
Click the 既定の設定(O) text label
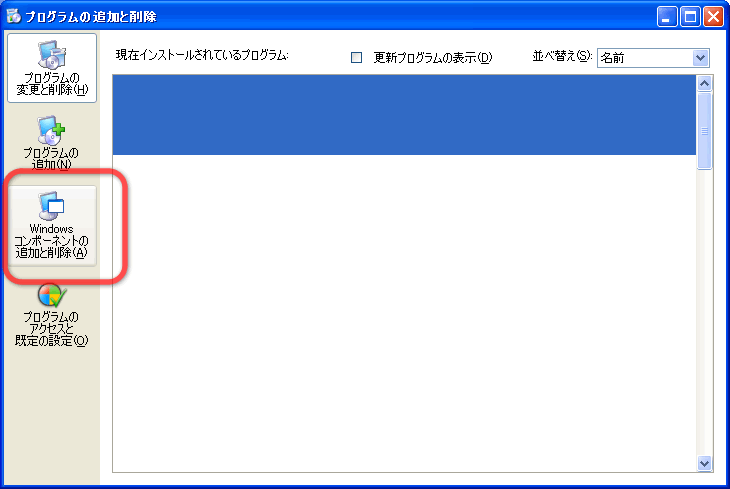51,340
